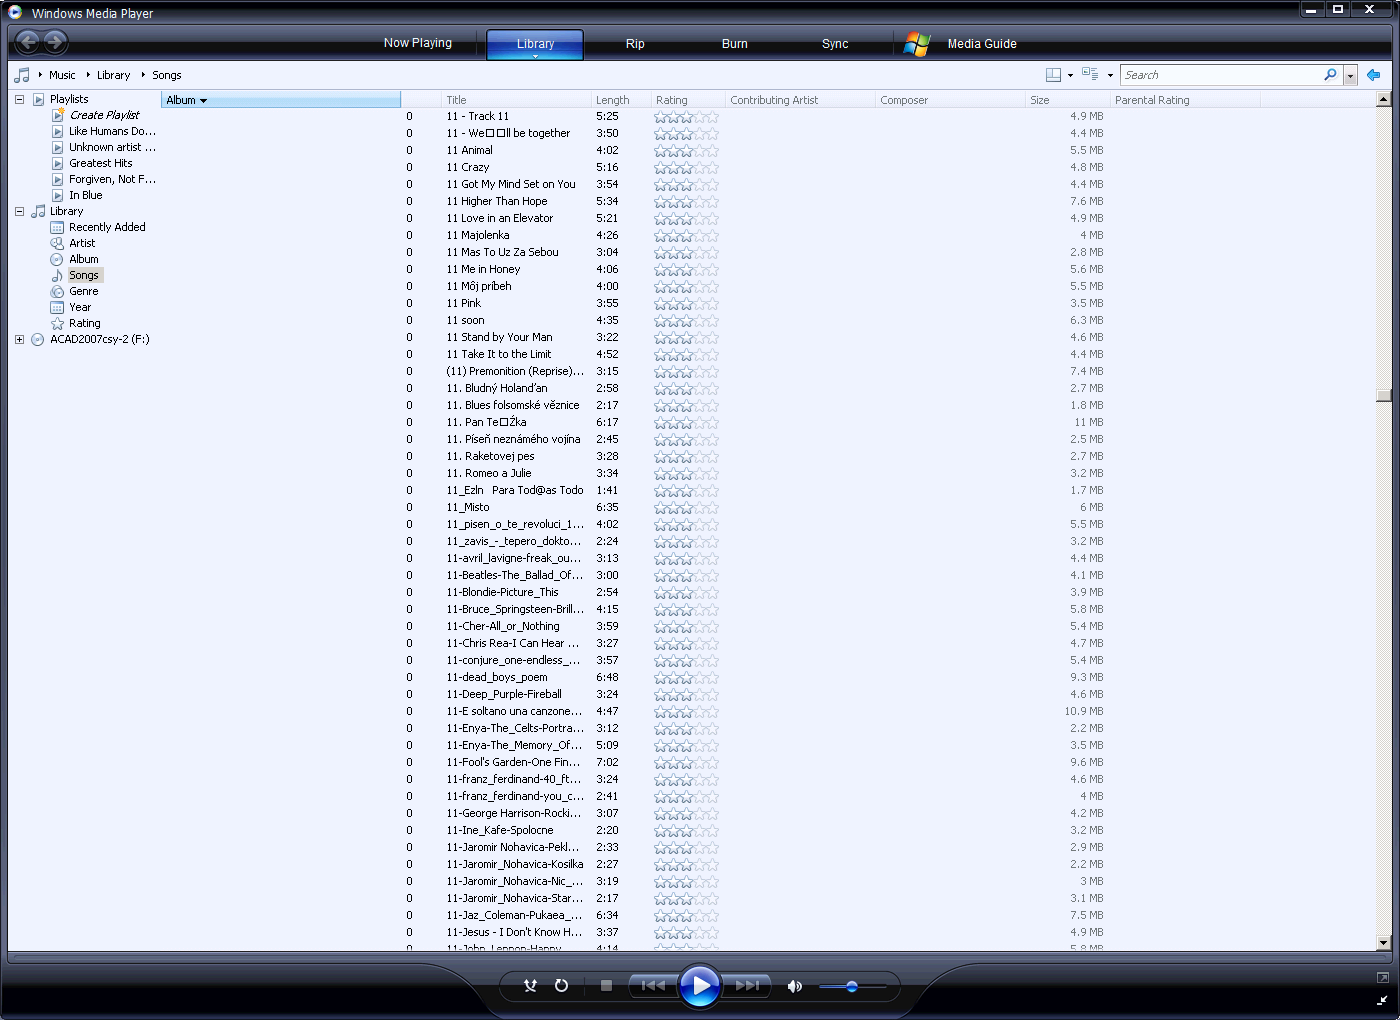Select Songs in Library tree

tap(84, 275)
